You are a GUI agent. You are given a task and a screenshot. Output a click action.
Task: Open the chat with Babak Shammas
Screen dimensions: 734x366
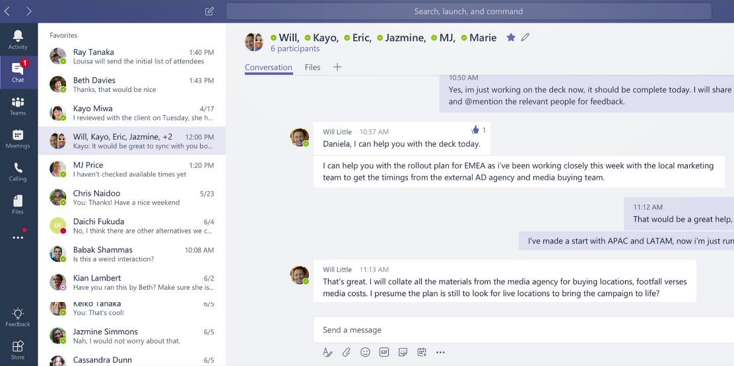pos(132,254)
